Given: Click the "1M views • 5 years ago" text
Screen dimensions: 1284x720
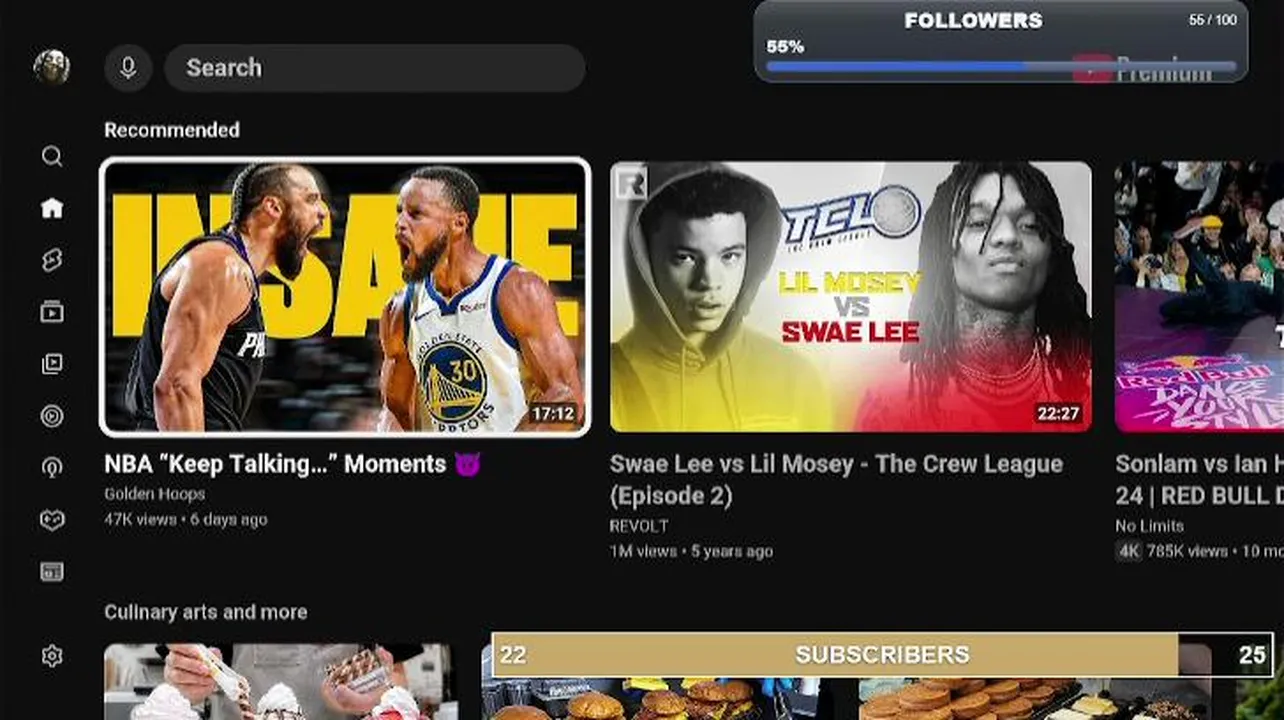Looking at the screenshot, I should [x=691, y=551].
